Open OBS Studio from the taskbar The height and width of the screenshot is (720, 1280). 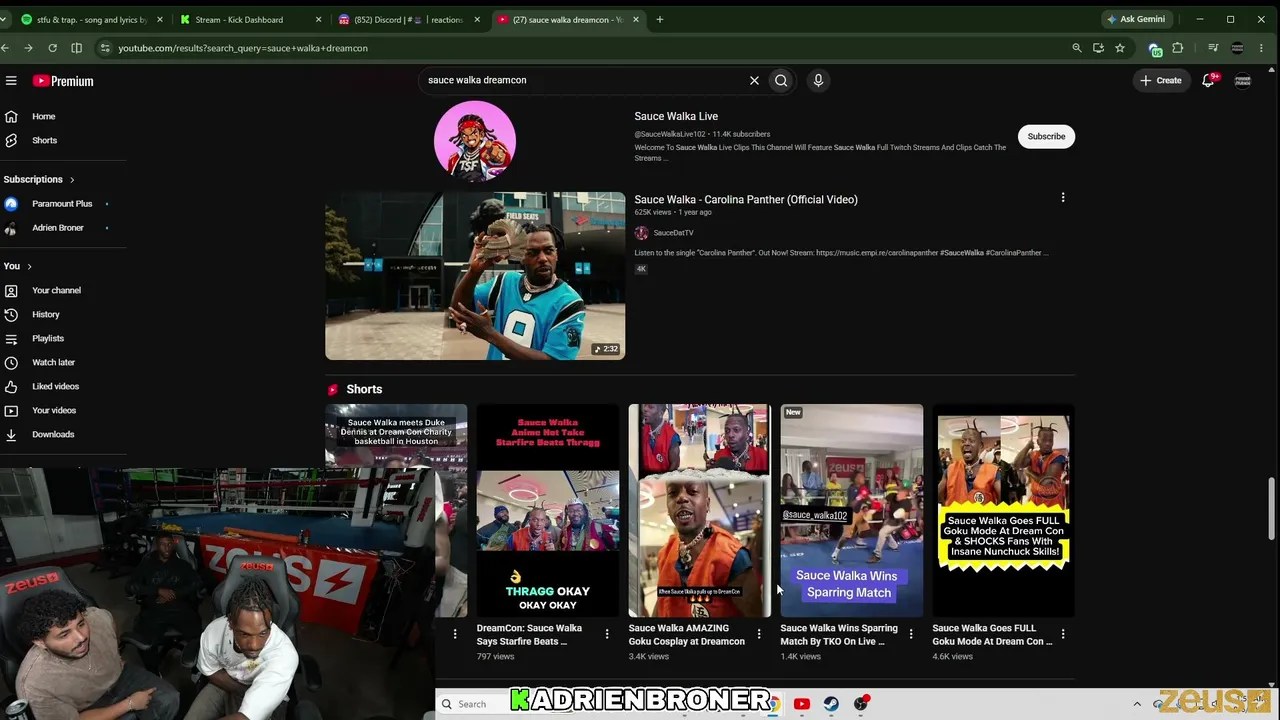tap(862, 704)
